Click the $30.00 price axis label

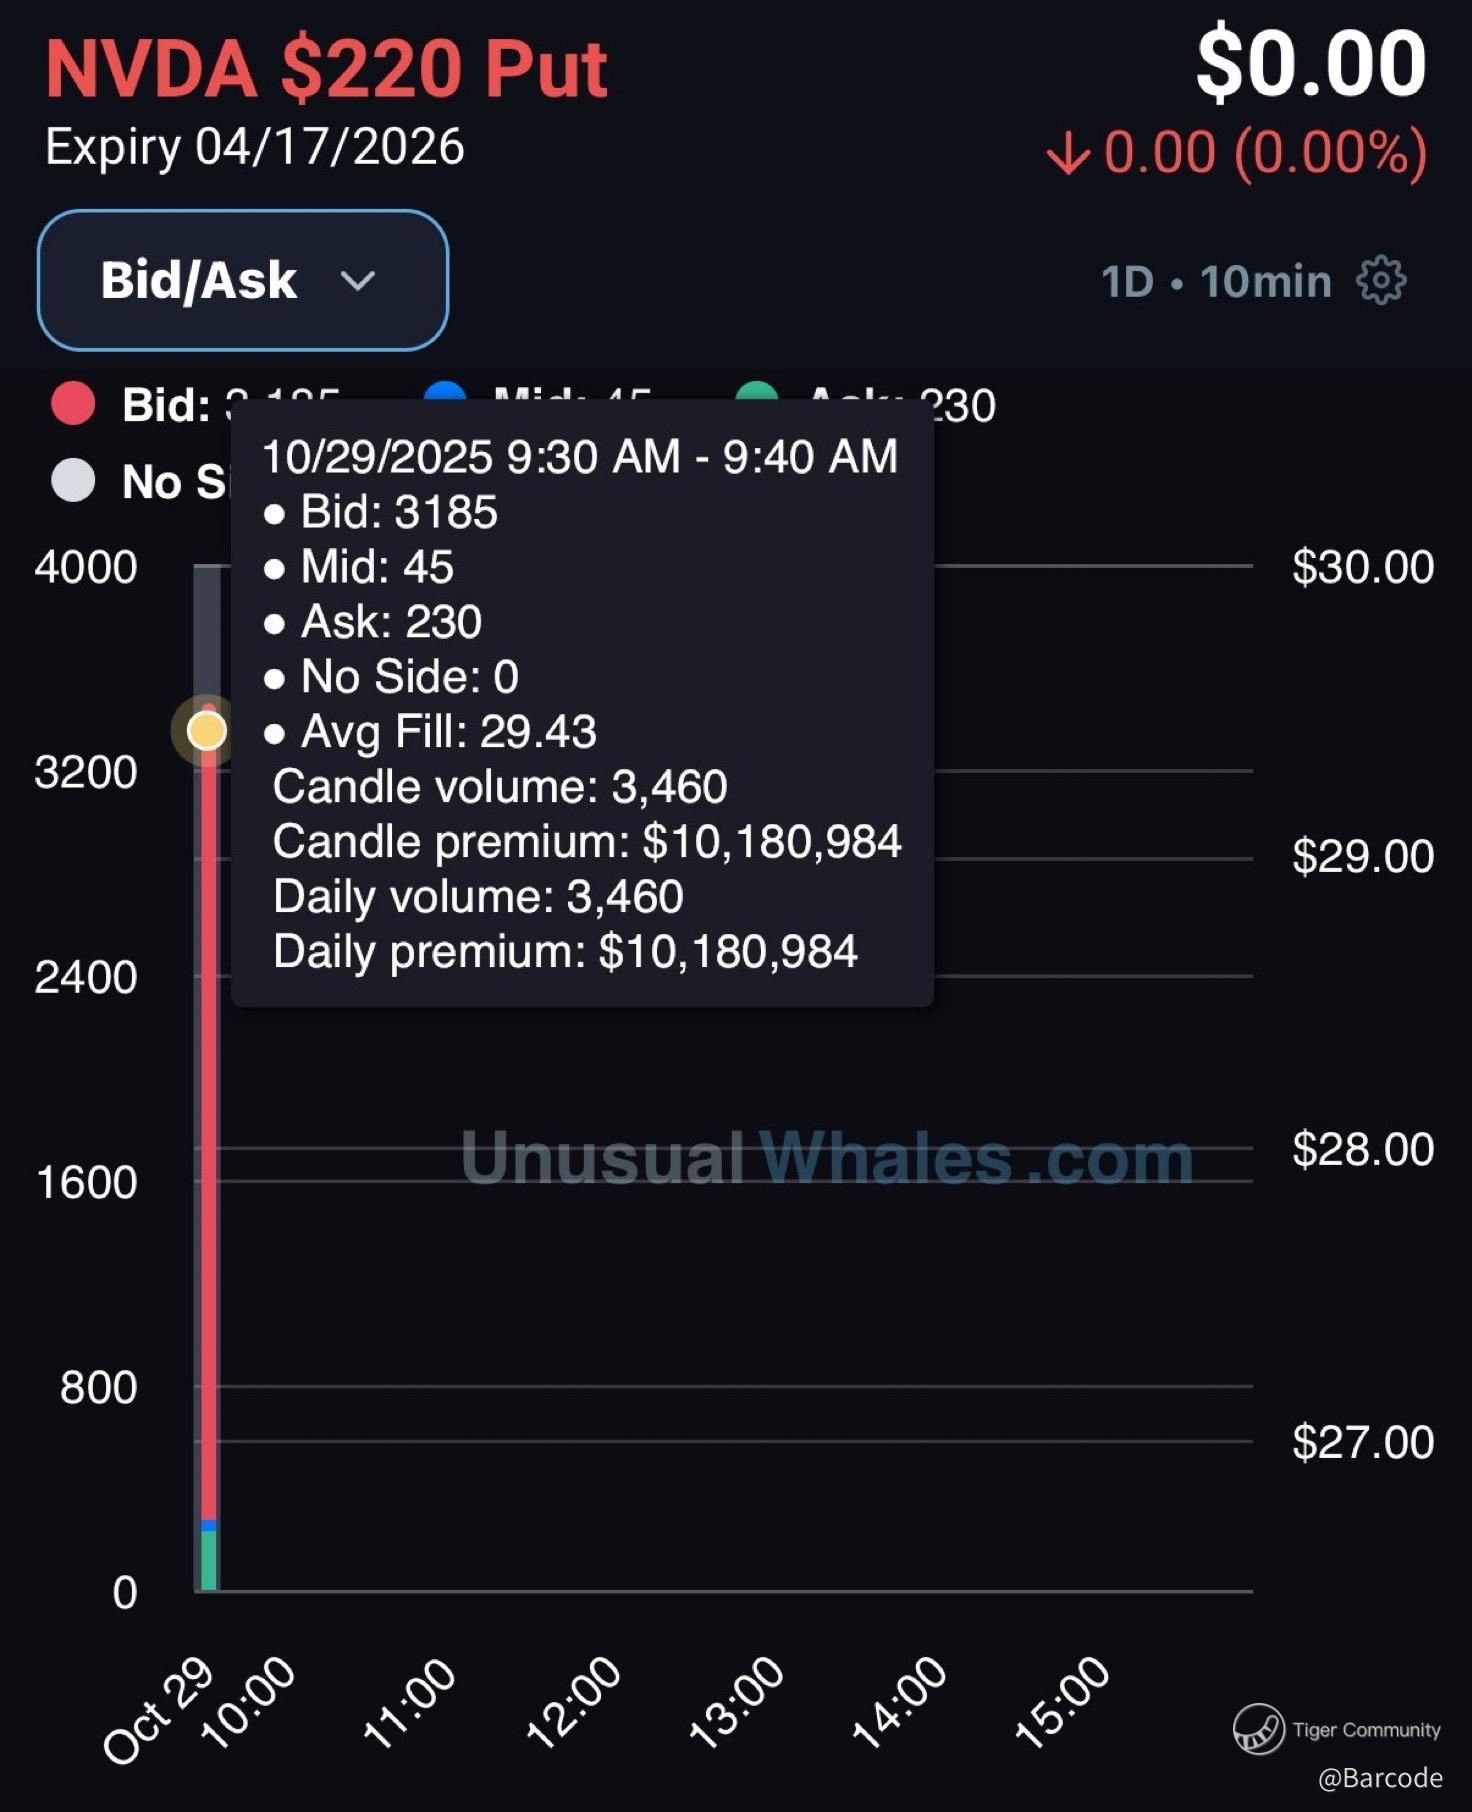(1362, 567)
